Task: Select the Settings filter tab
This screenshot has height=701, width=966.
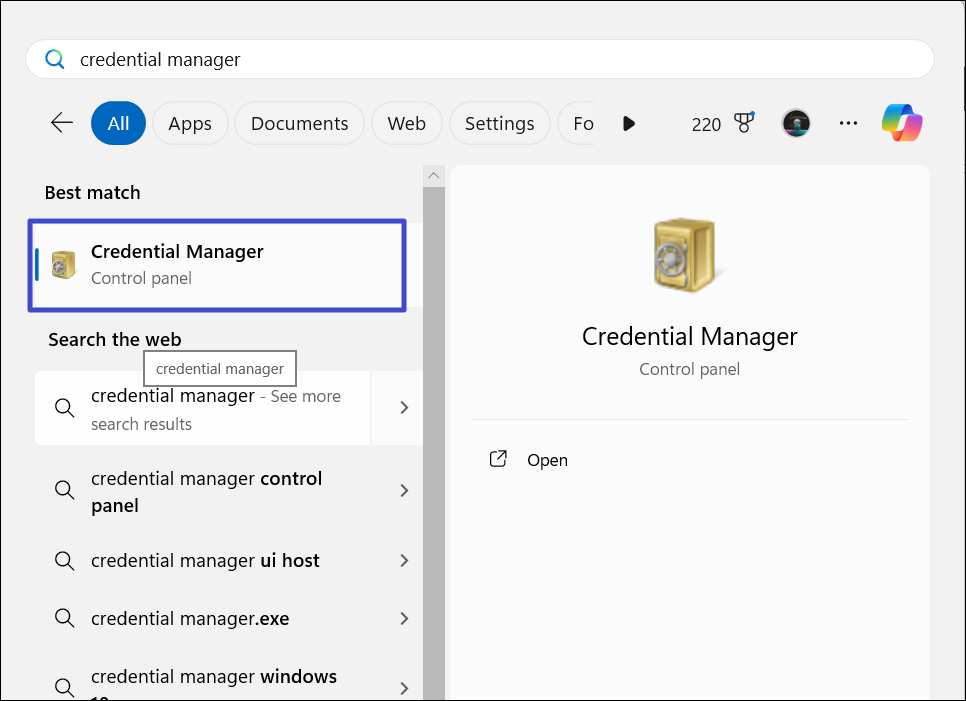Action: [x=499, y=123]
